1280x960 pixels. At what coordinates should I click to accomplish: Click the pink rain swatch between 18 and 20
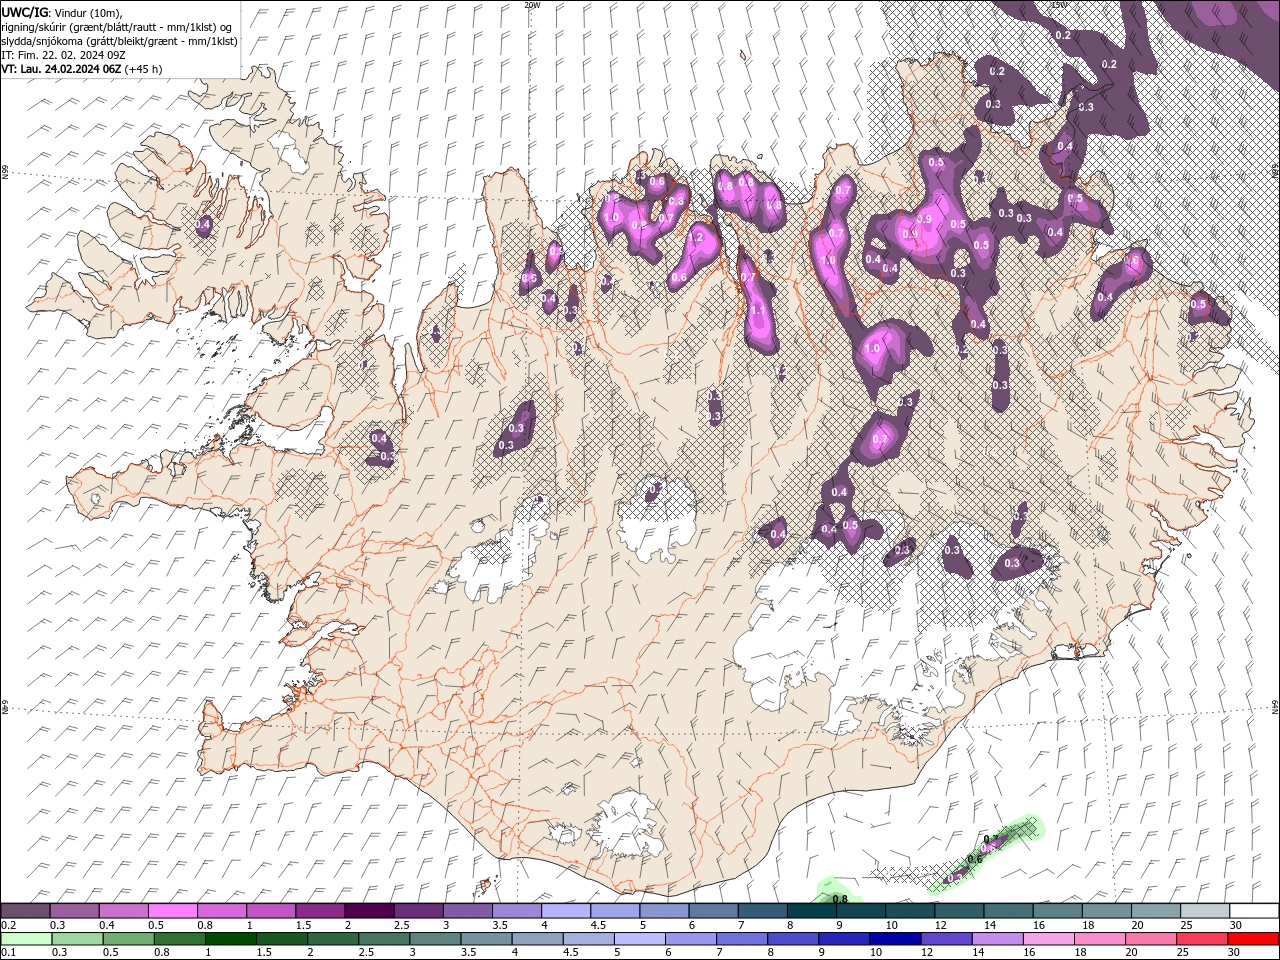point(1100,939)
